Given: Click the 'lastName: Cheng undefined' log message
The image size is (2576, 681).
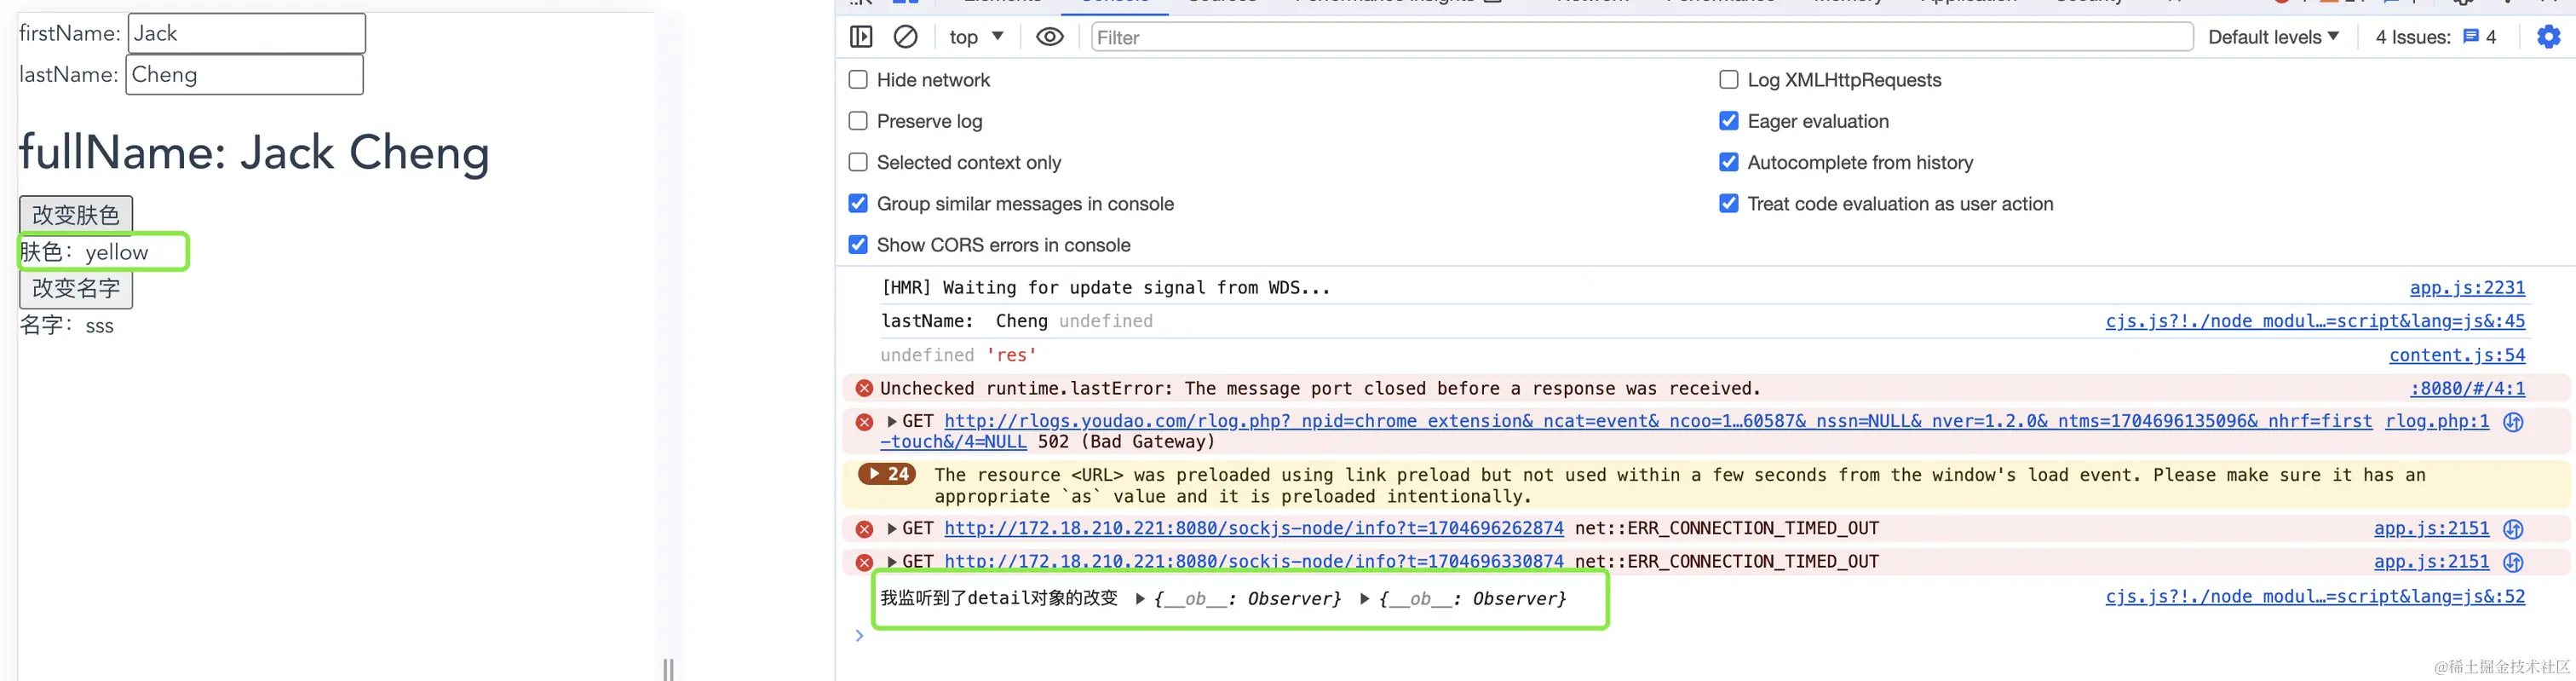Looking at the screenshot, I should [1016, 321].
